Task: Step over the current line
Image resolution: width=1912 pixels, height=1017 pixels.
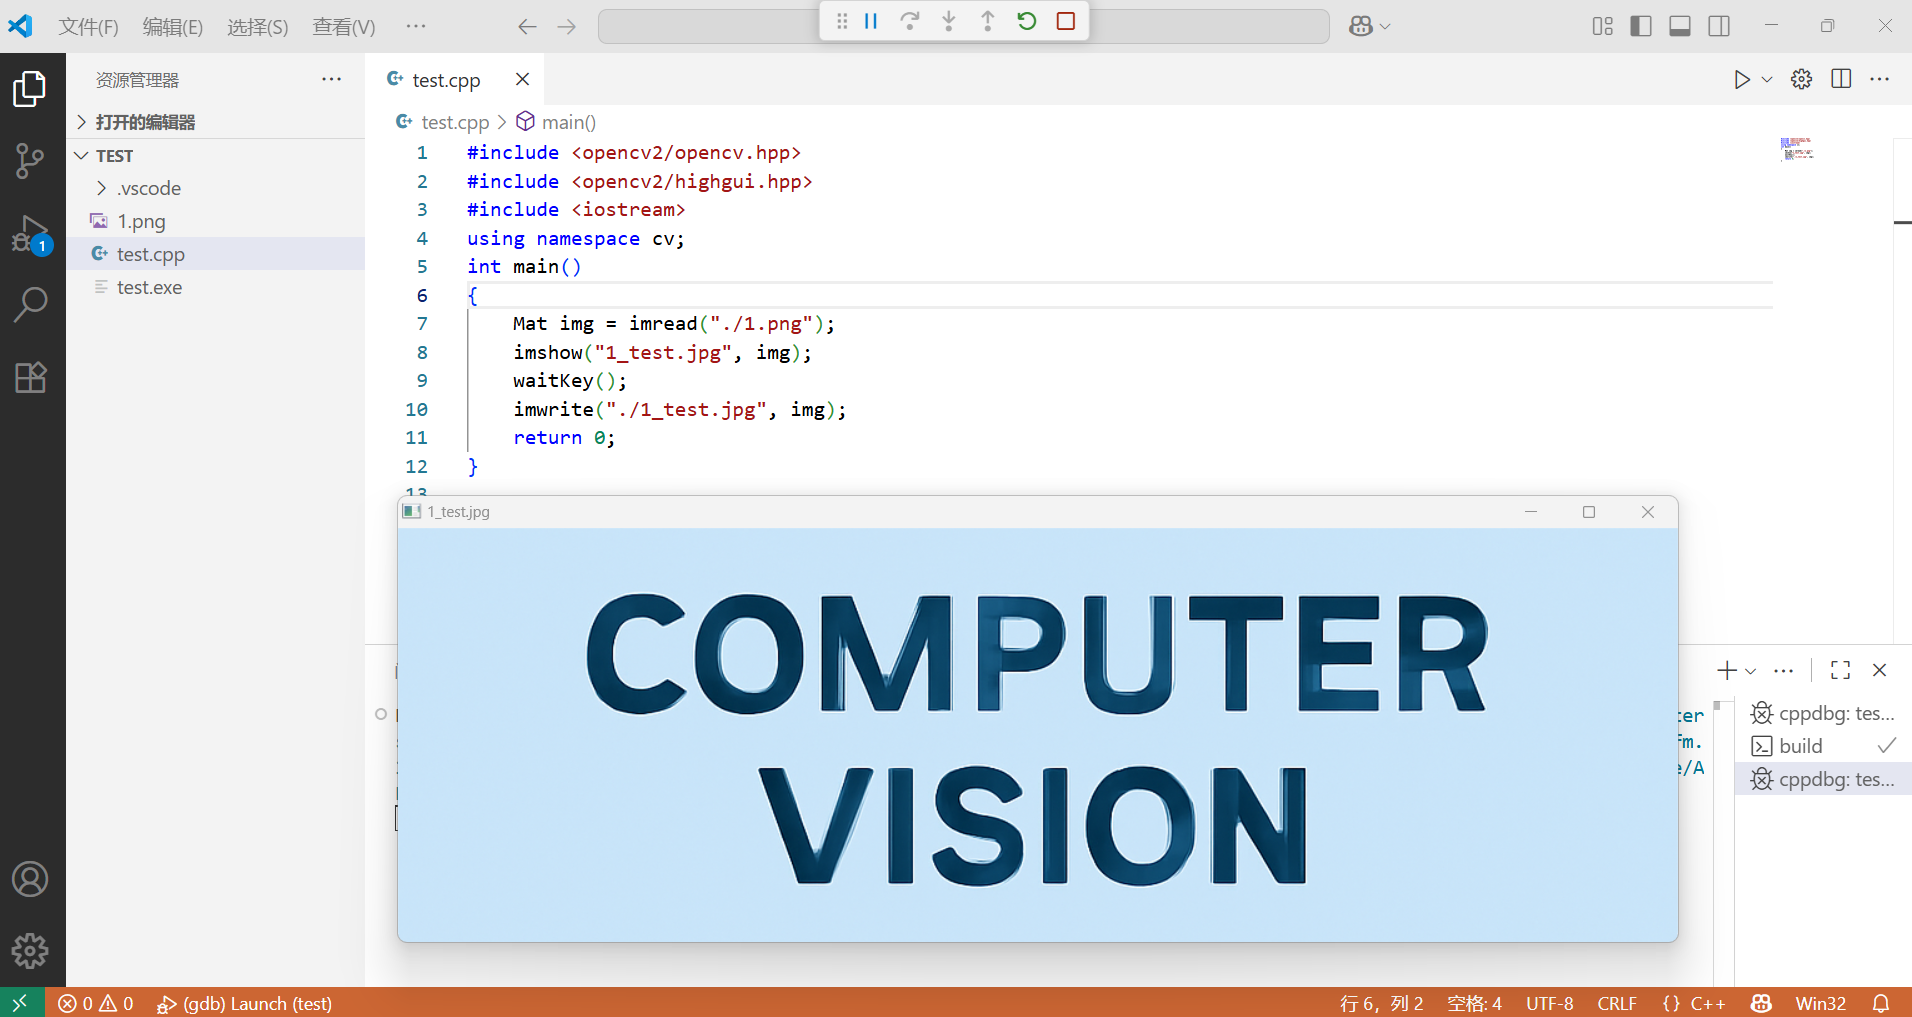Action: (910, 20)
